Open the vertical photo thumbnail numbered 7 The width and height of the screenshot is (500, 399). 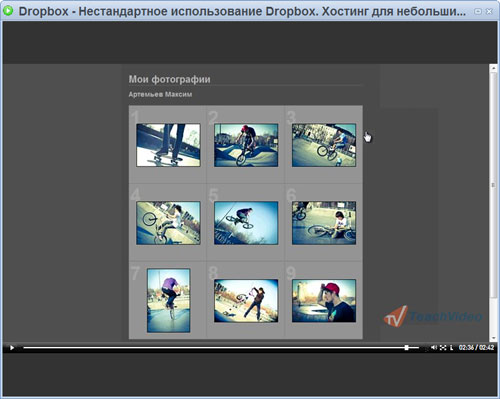[x=169, y=300]
